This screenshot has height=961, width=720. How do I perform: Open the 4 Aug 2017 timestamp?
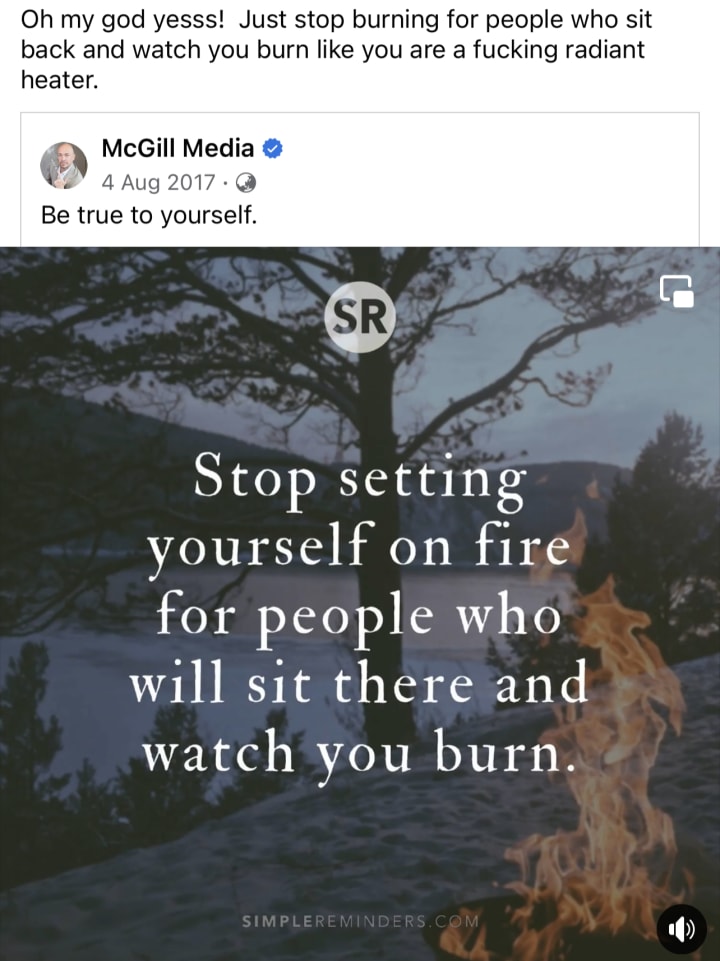(158, 183)
